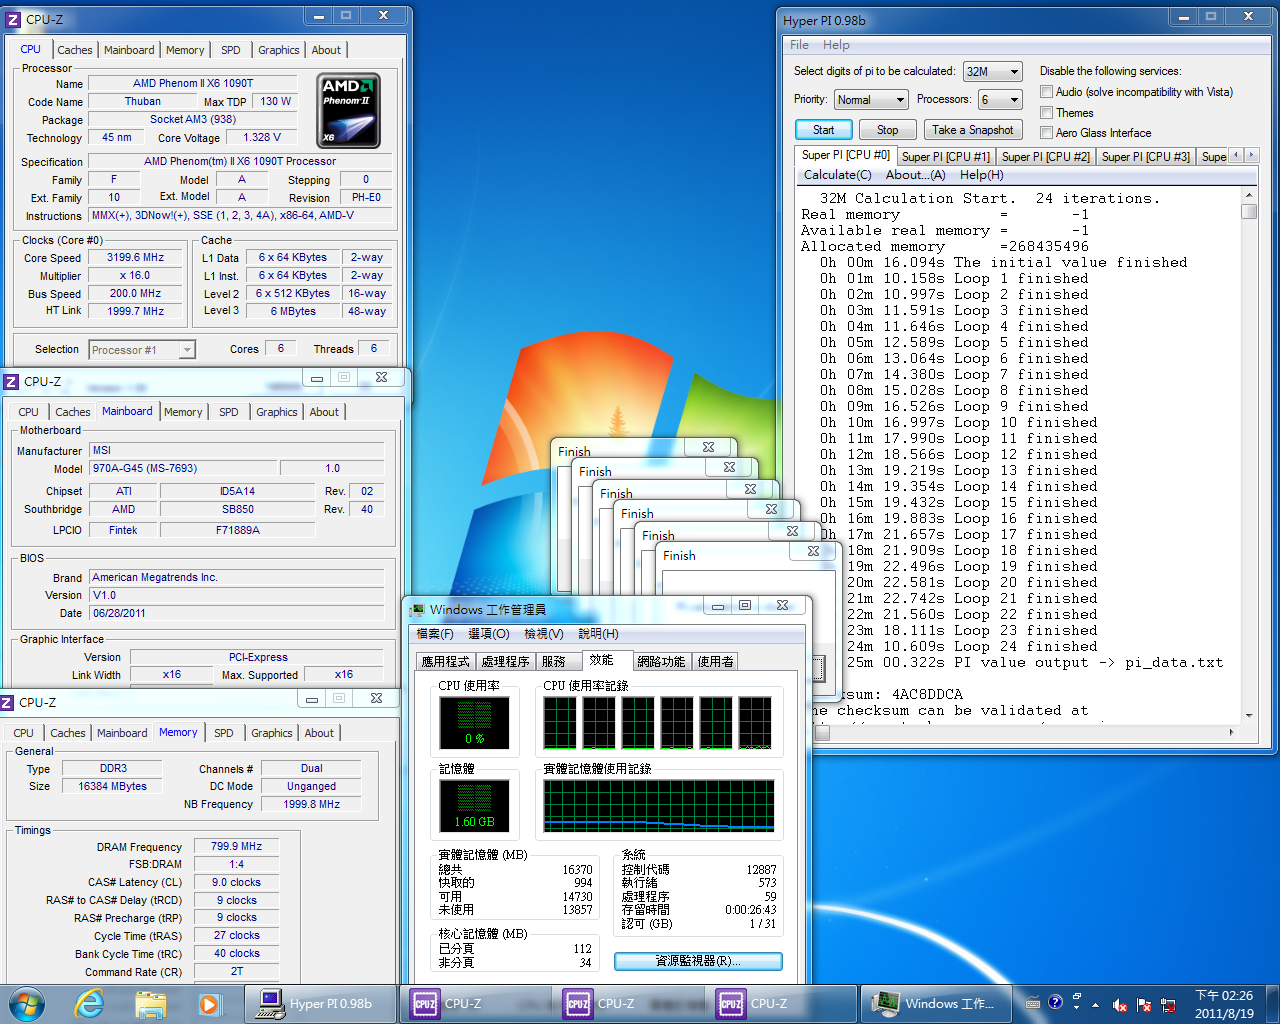Switch to Super PI [CPU #3] tab
Viewport: 1280px width, 1024px height.
(1145, 156)
